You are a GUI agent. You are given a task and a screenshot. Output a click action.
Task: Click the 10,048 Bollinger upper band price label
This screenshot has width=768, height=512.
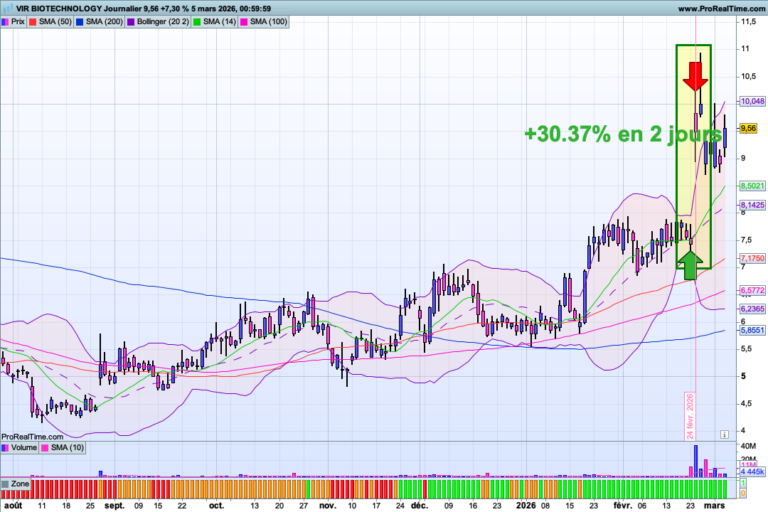(751, 101)
